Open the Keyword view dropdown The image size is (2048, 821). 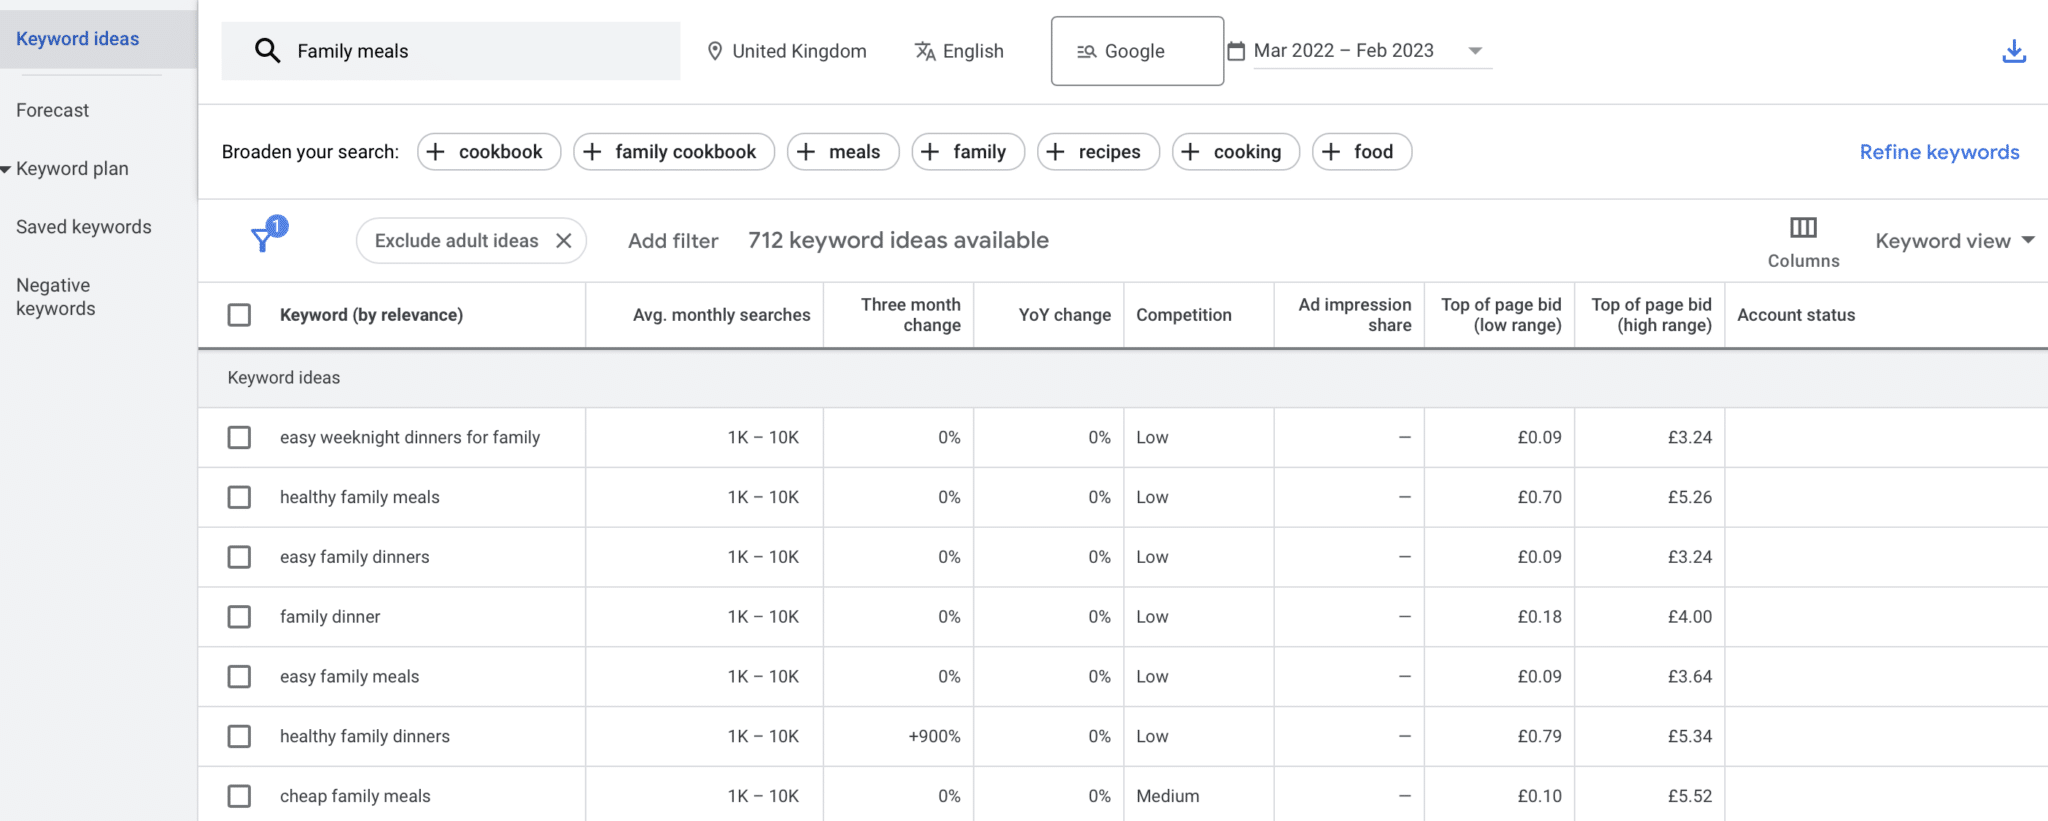coord(1954,241)
